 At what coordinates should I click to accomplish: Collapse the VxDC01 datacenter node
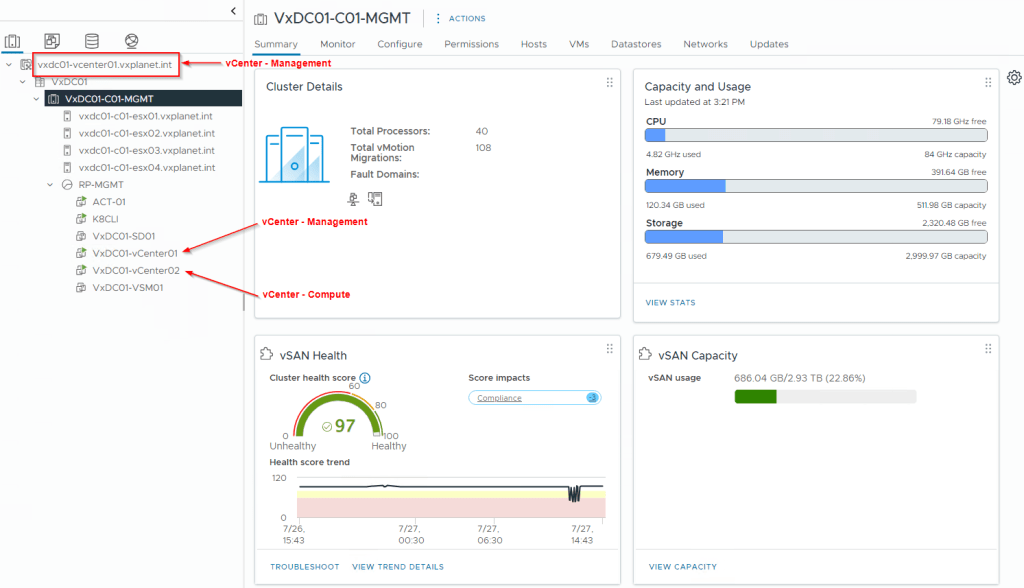tap(23, 82)
